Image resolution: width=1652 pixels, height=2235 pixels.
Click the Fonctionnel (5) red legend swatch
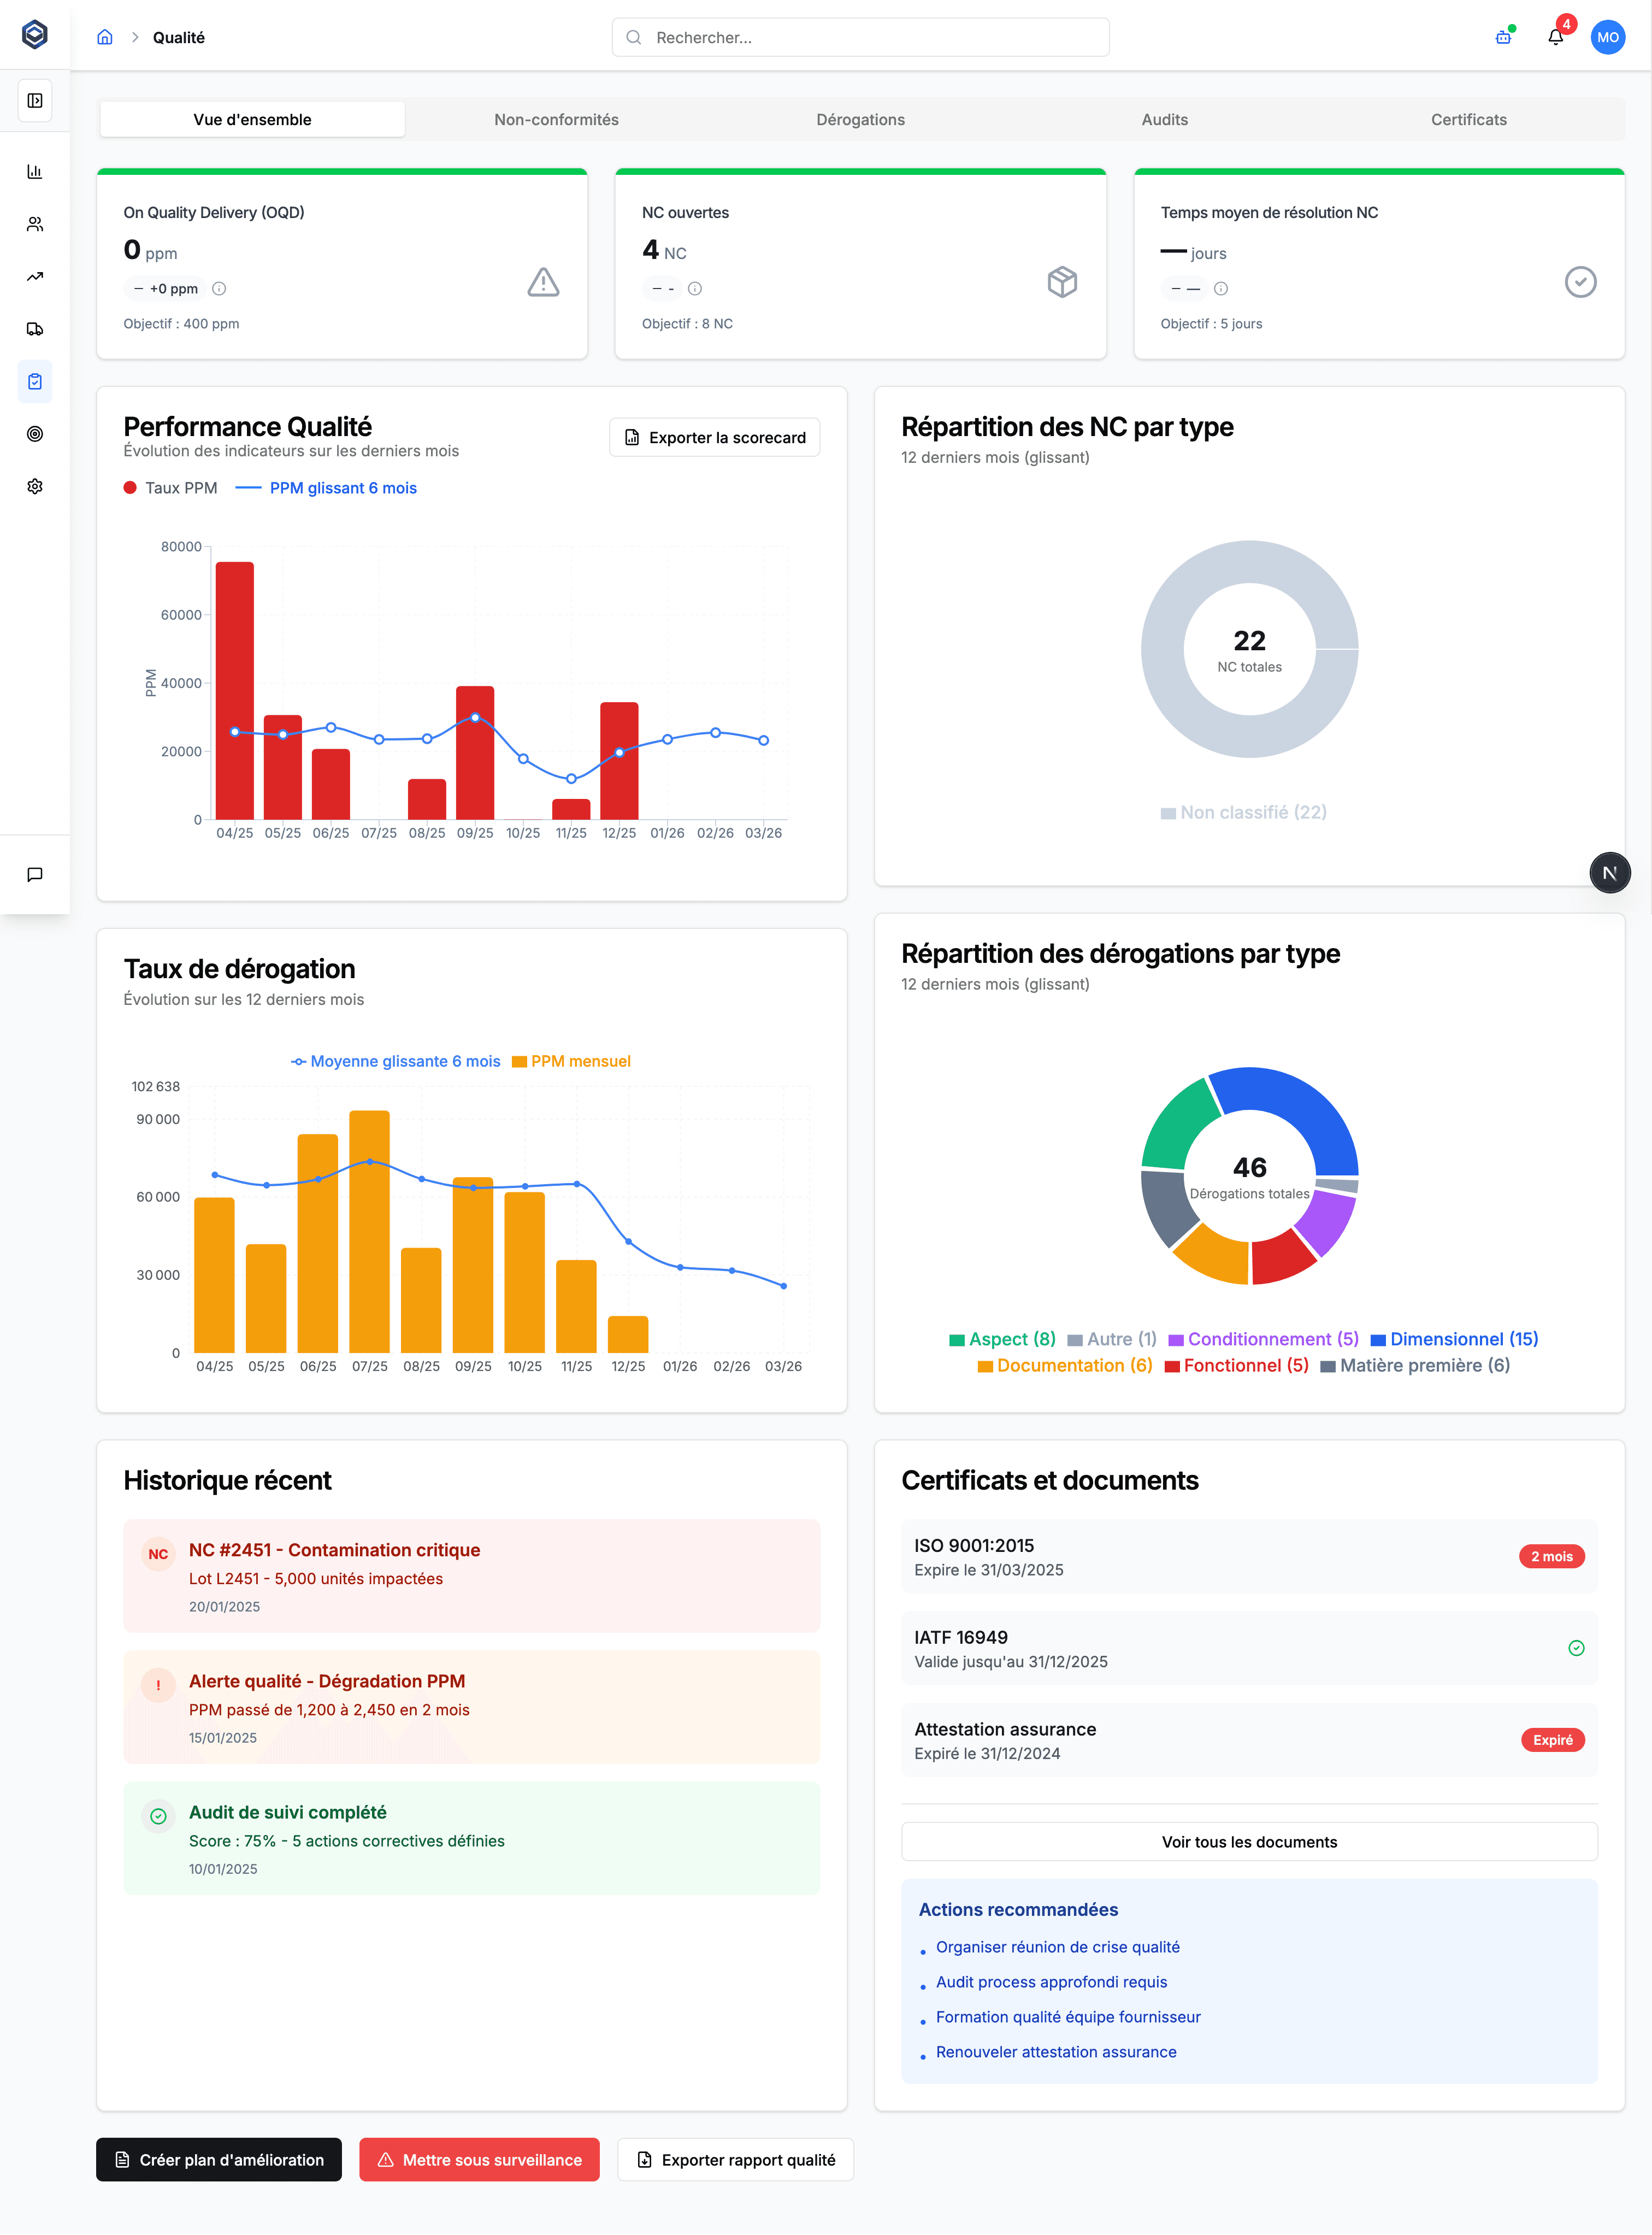pyautogui.click(x=1172, y=1366)
